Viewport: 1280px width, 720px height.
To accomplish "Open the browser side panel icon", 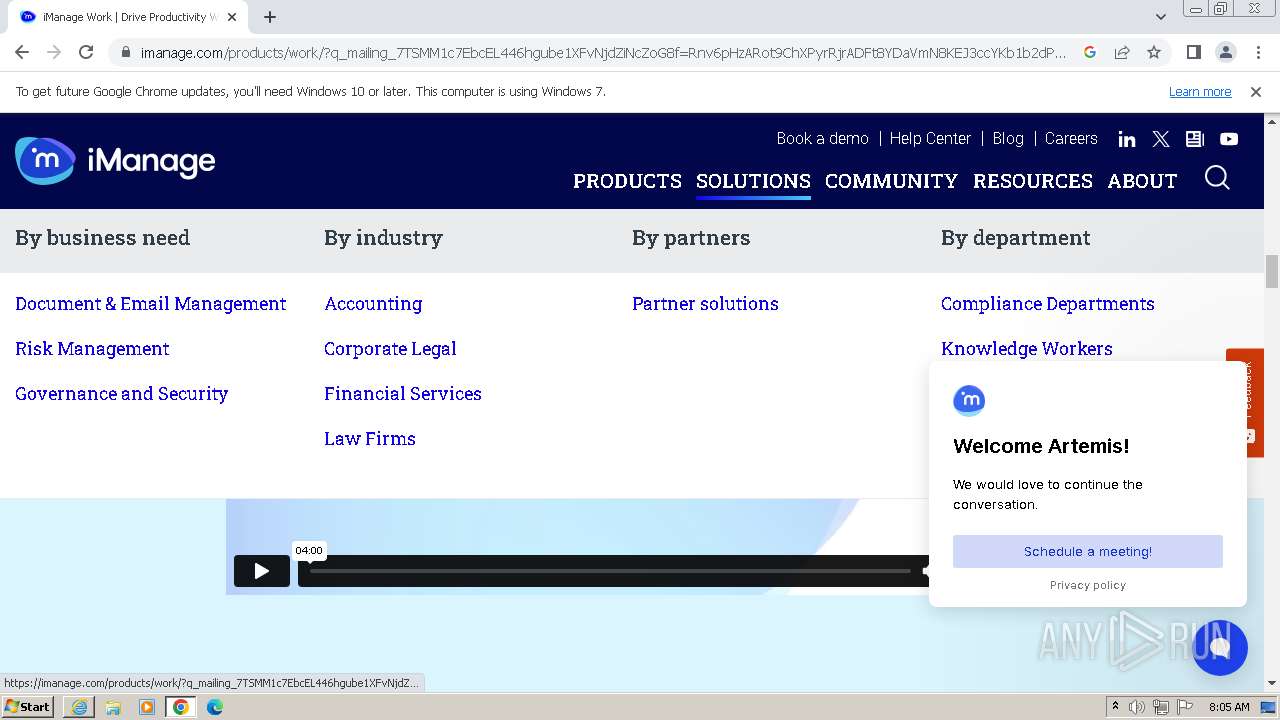I will [1193, 52].
